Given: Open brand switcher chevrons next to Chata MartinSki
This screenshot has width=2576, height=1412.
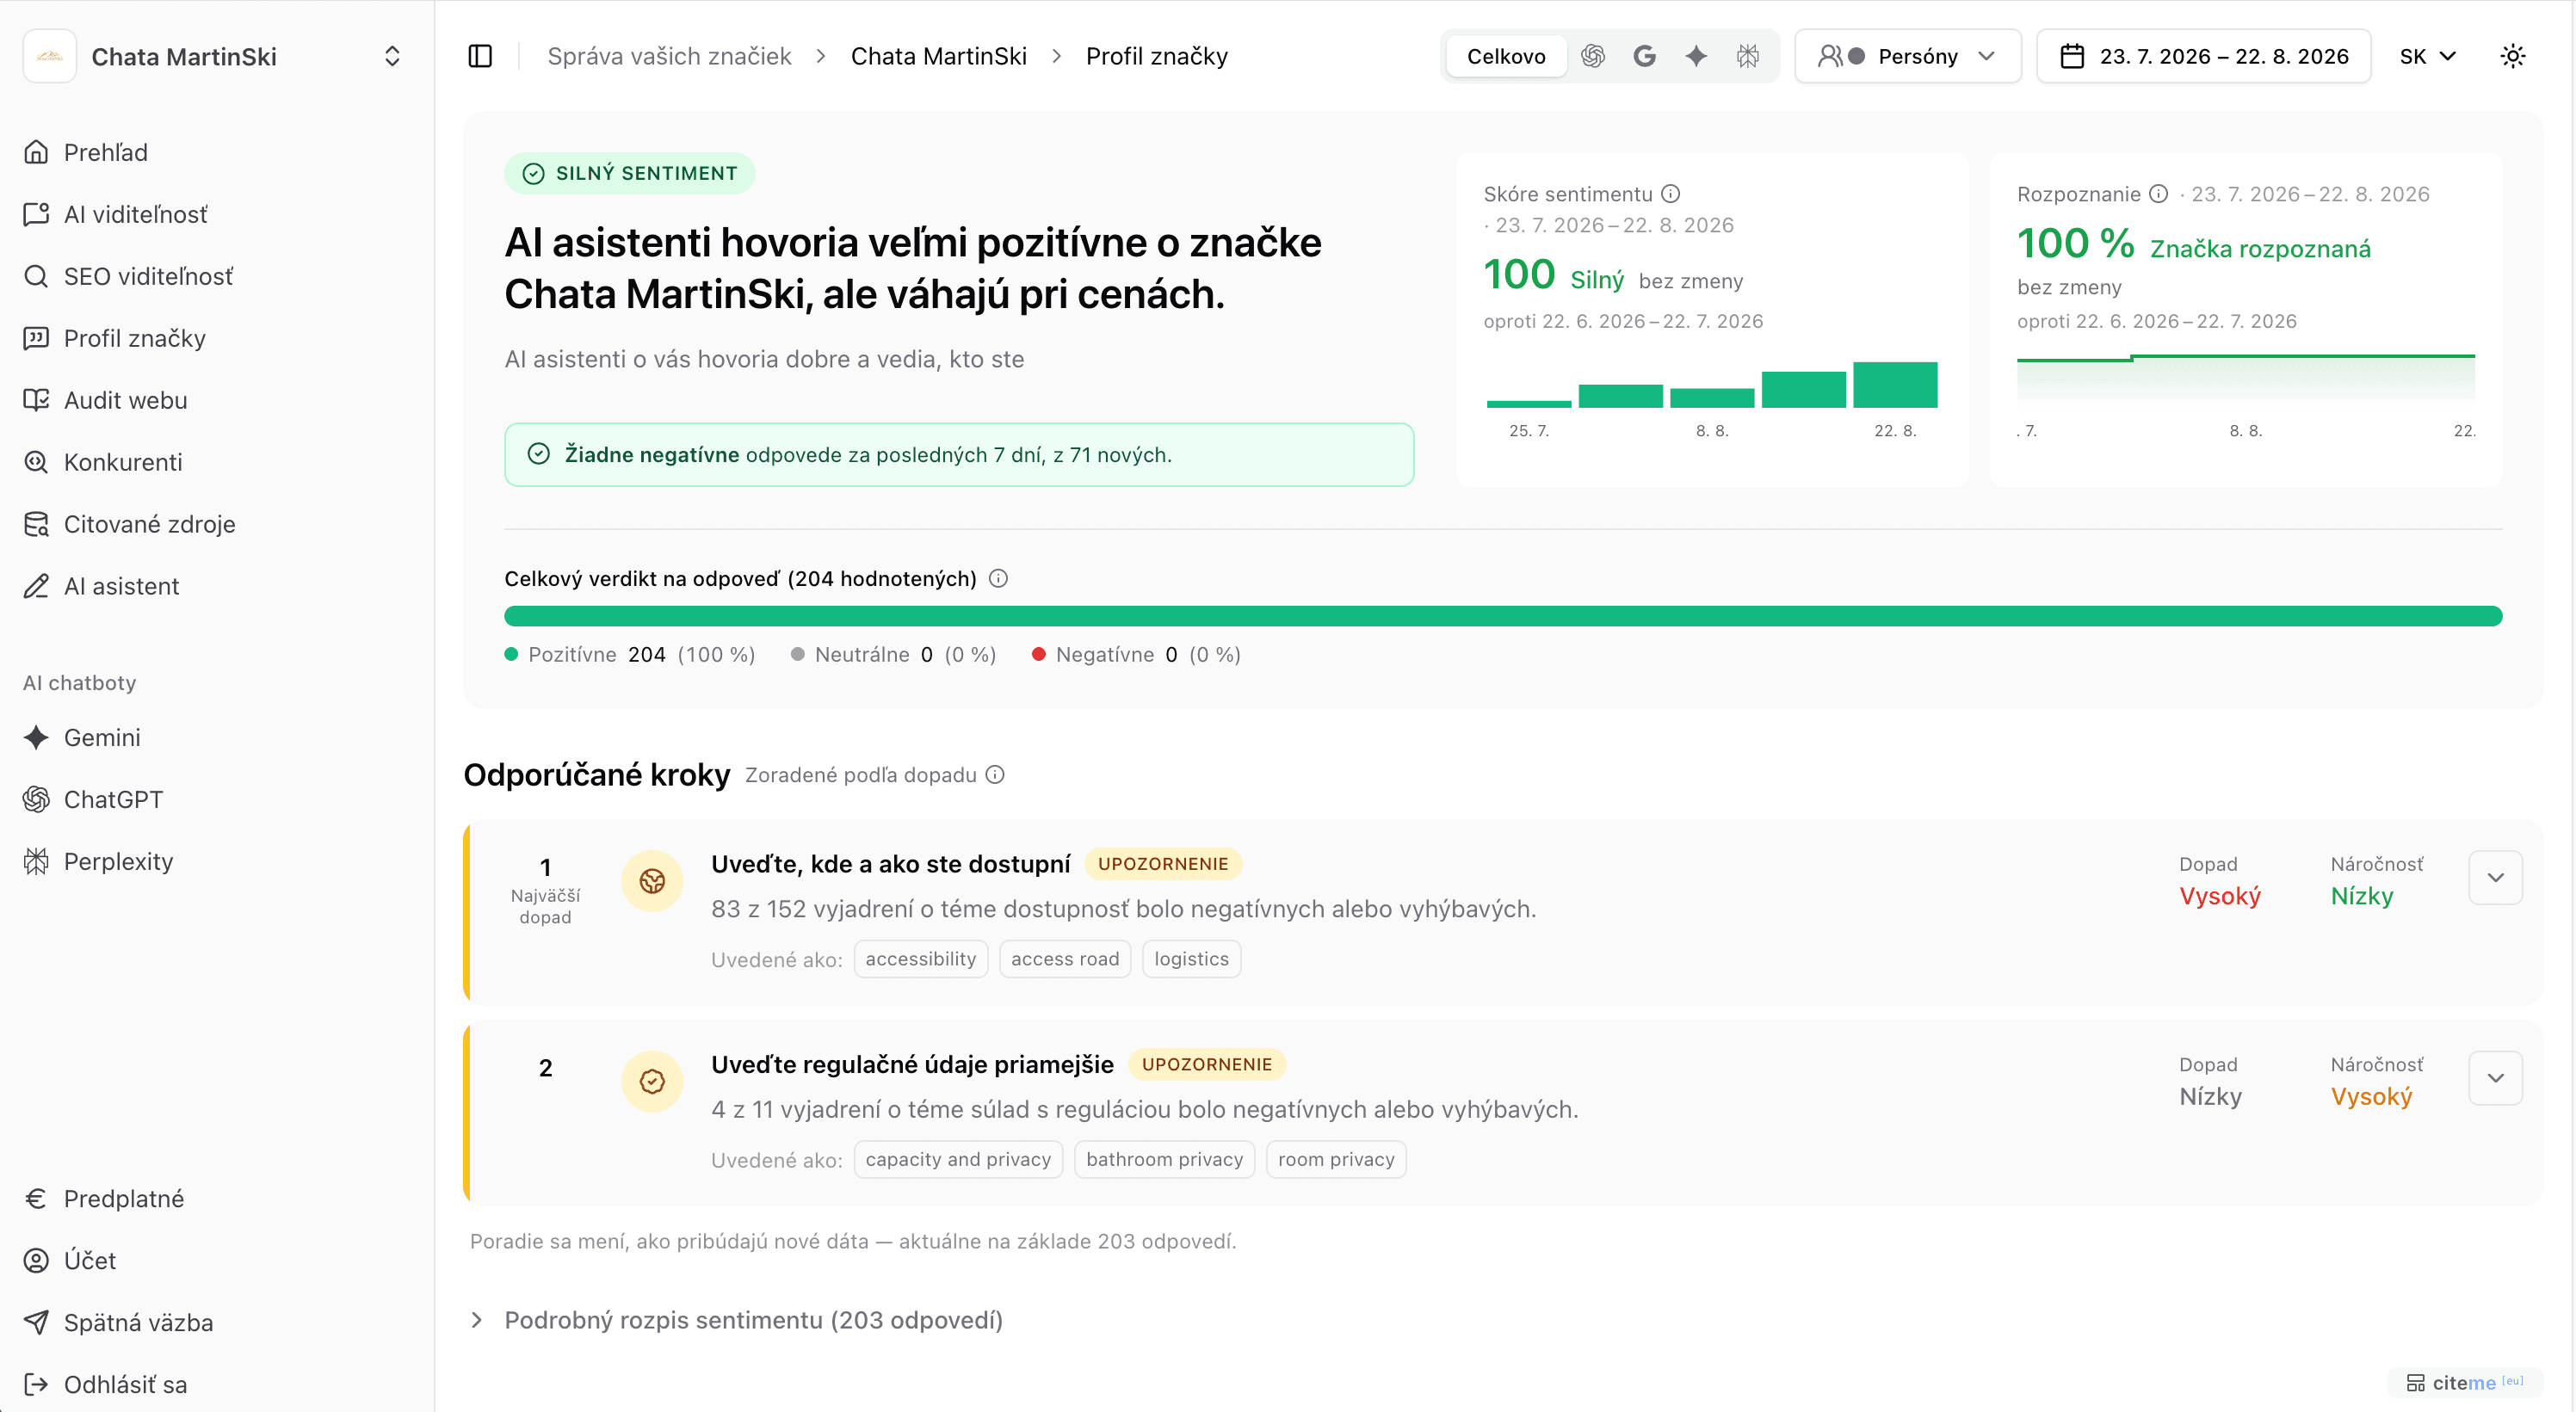Looking at the screenshot, I should pyautogui.click(x=392, y=56).
